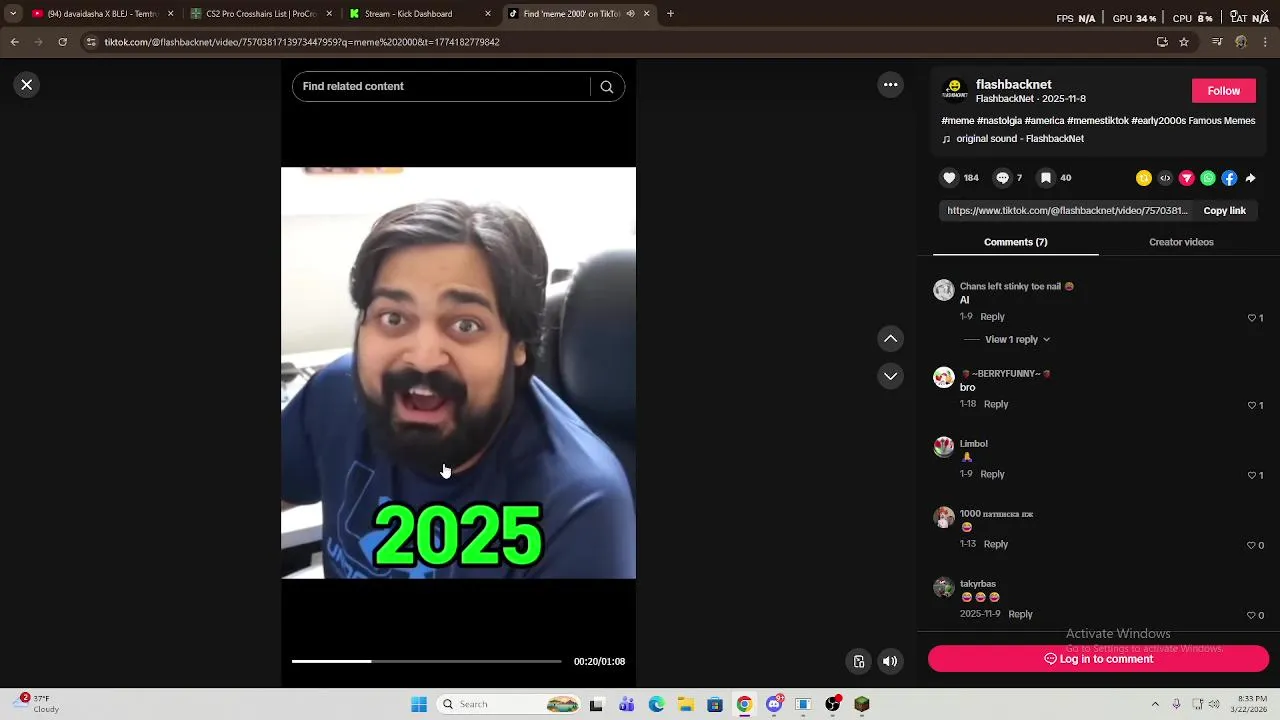Open the Windows Start menu
This screenshot has height=720, width=1280.
419,704
